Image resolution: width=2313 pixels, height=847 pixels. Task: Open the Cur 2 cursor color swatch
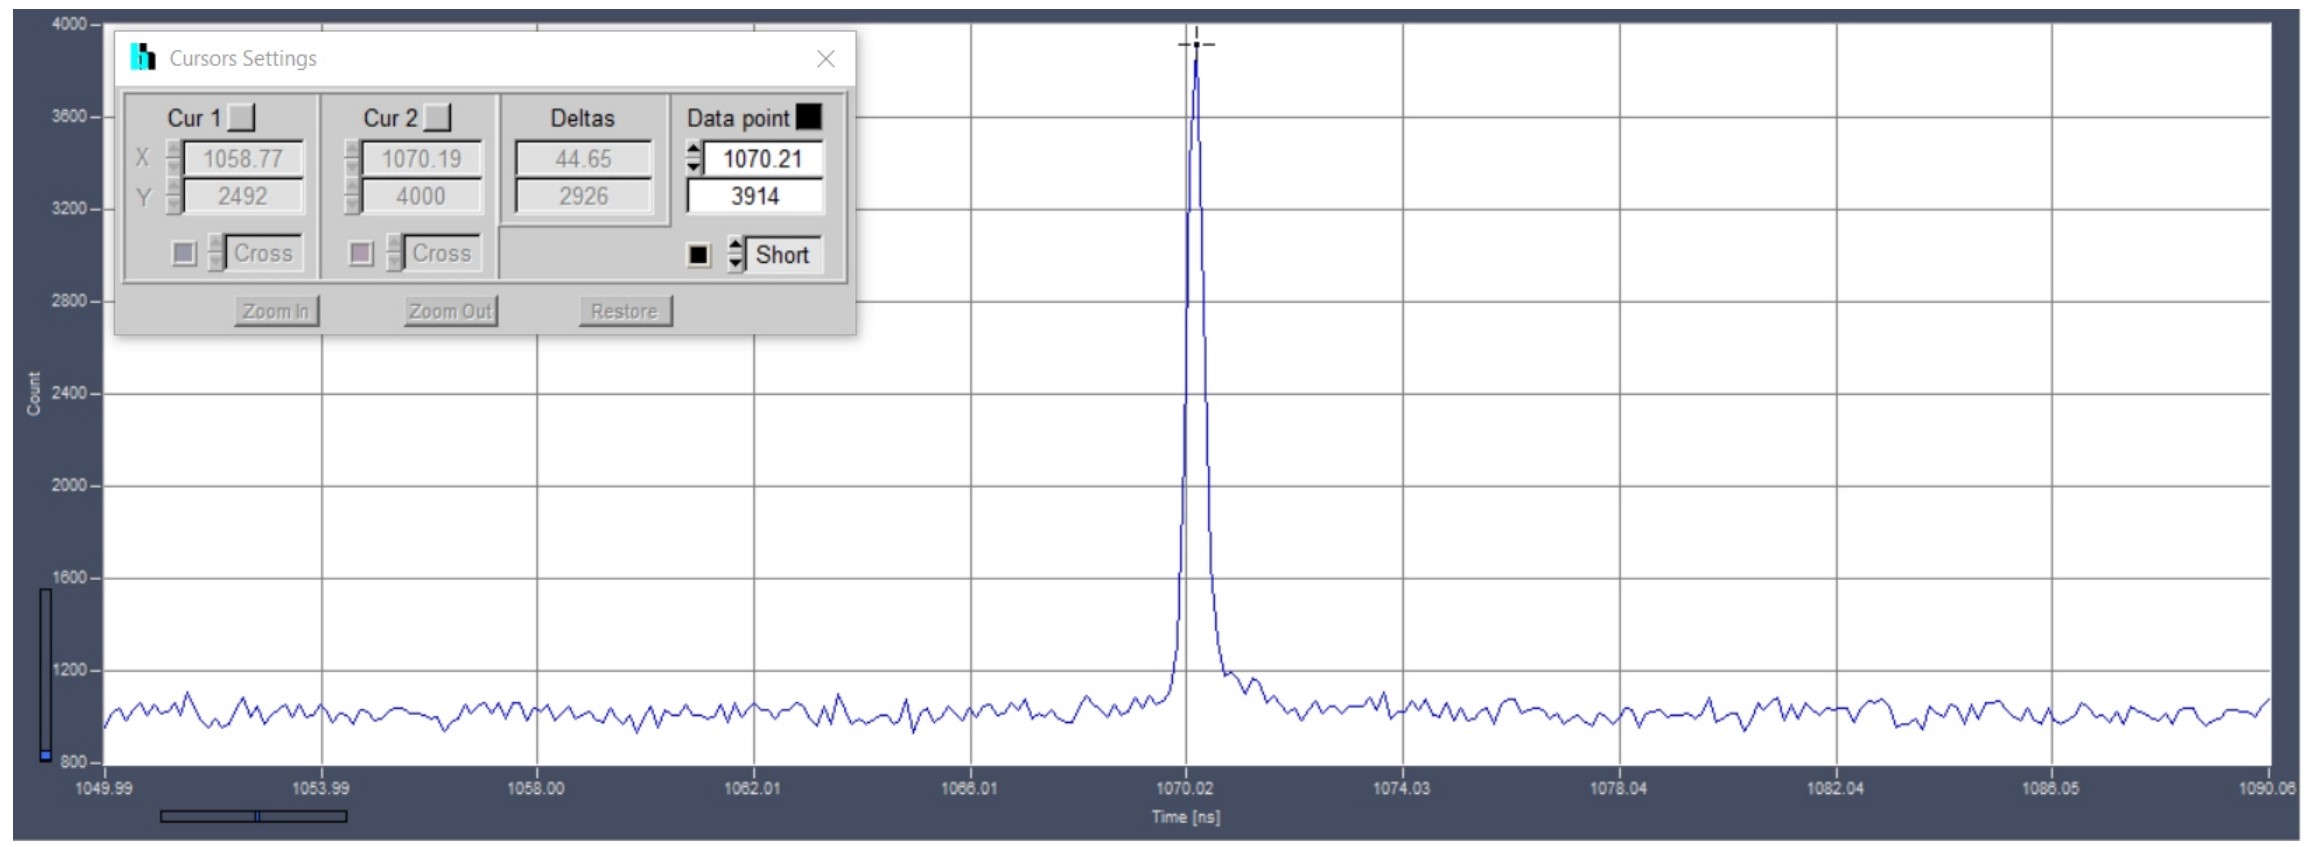[361, 253]
